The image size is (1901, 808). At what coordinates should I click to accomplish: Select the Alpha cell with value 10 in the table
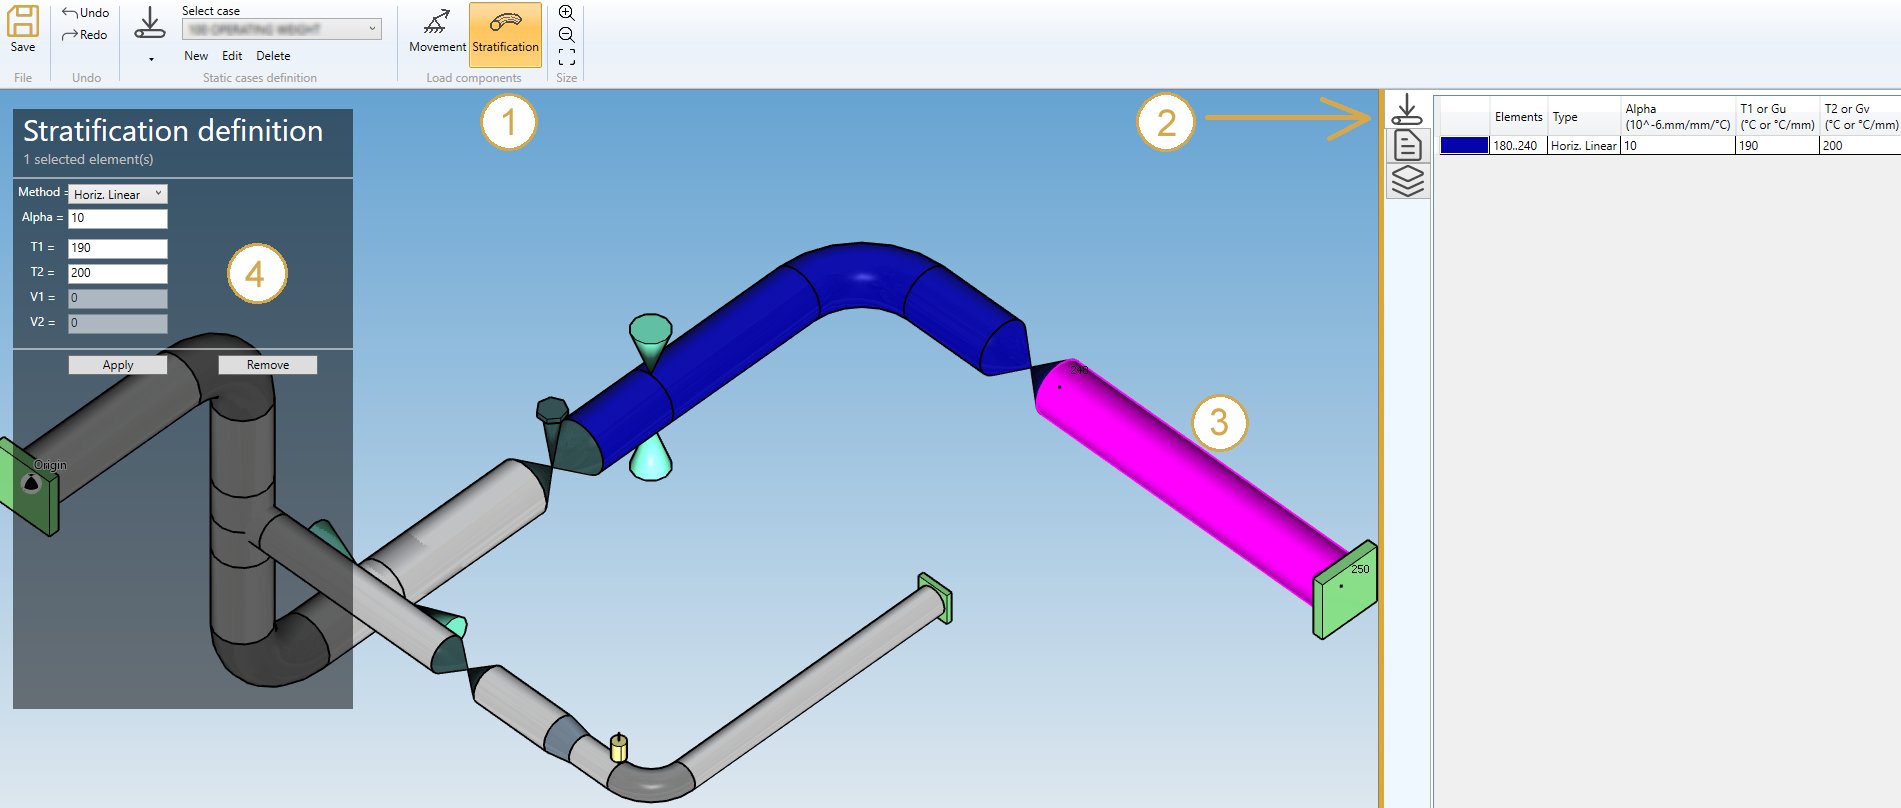tap(1678, 146)
